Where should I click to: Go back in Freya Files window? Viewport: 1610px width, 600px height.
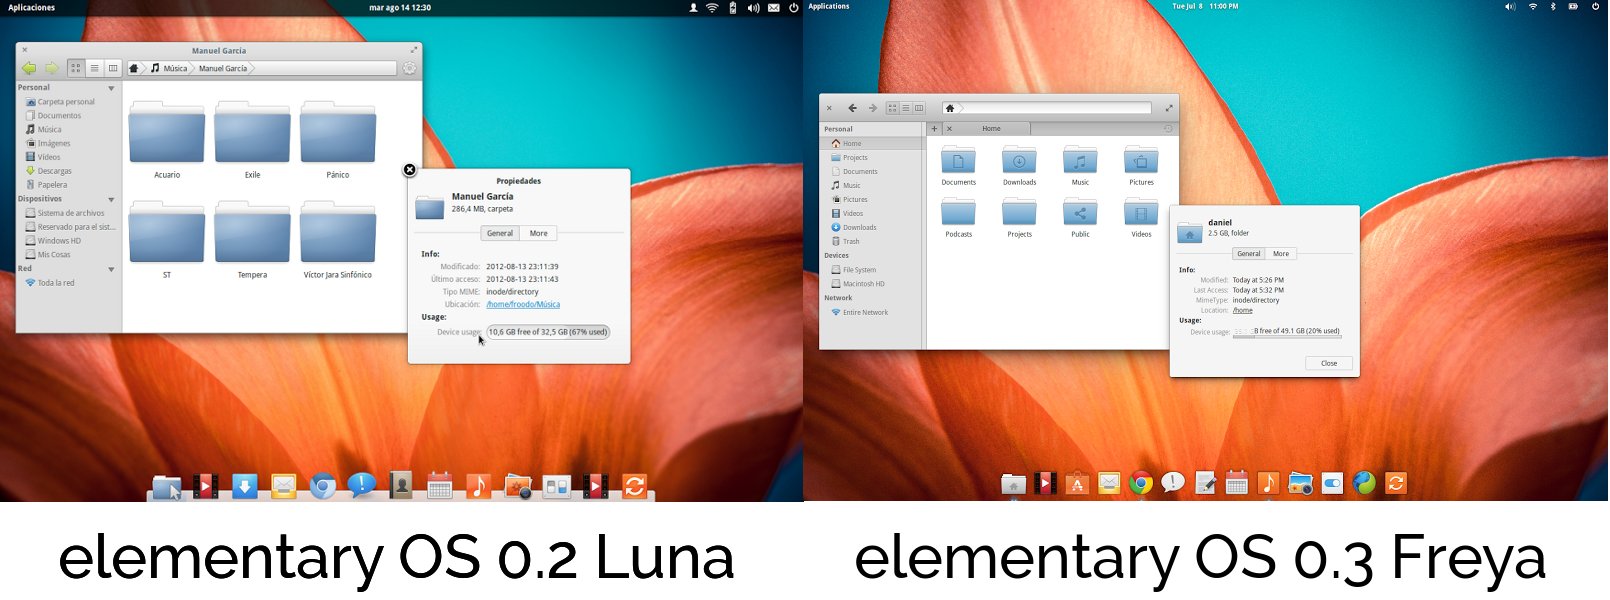pos(852,108)
